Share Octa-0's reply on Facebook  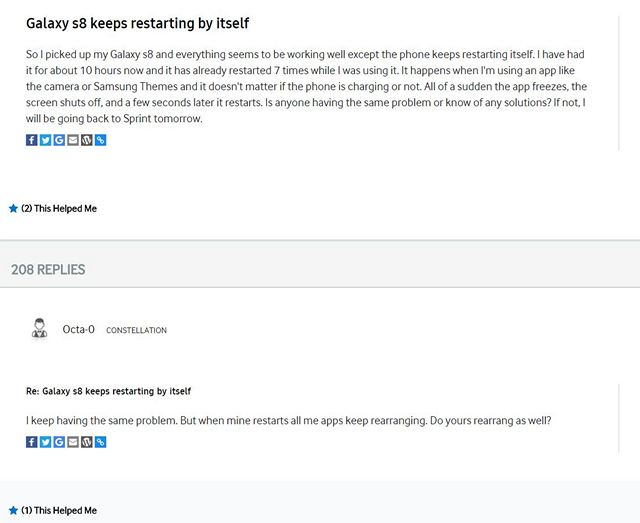31,442
